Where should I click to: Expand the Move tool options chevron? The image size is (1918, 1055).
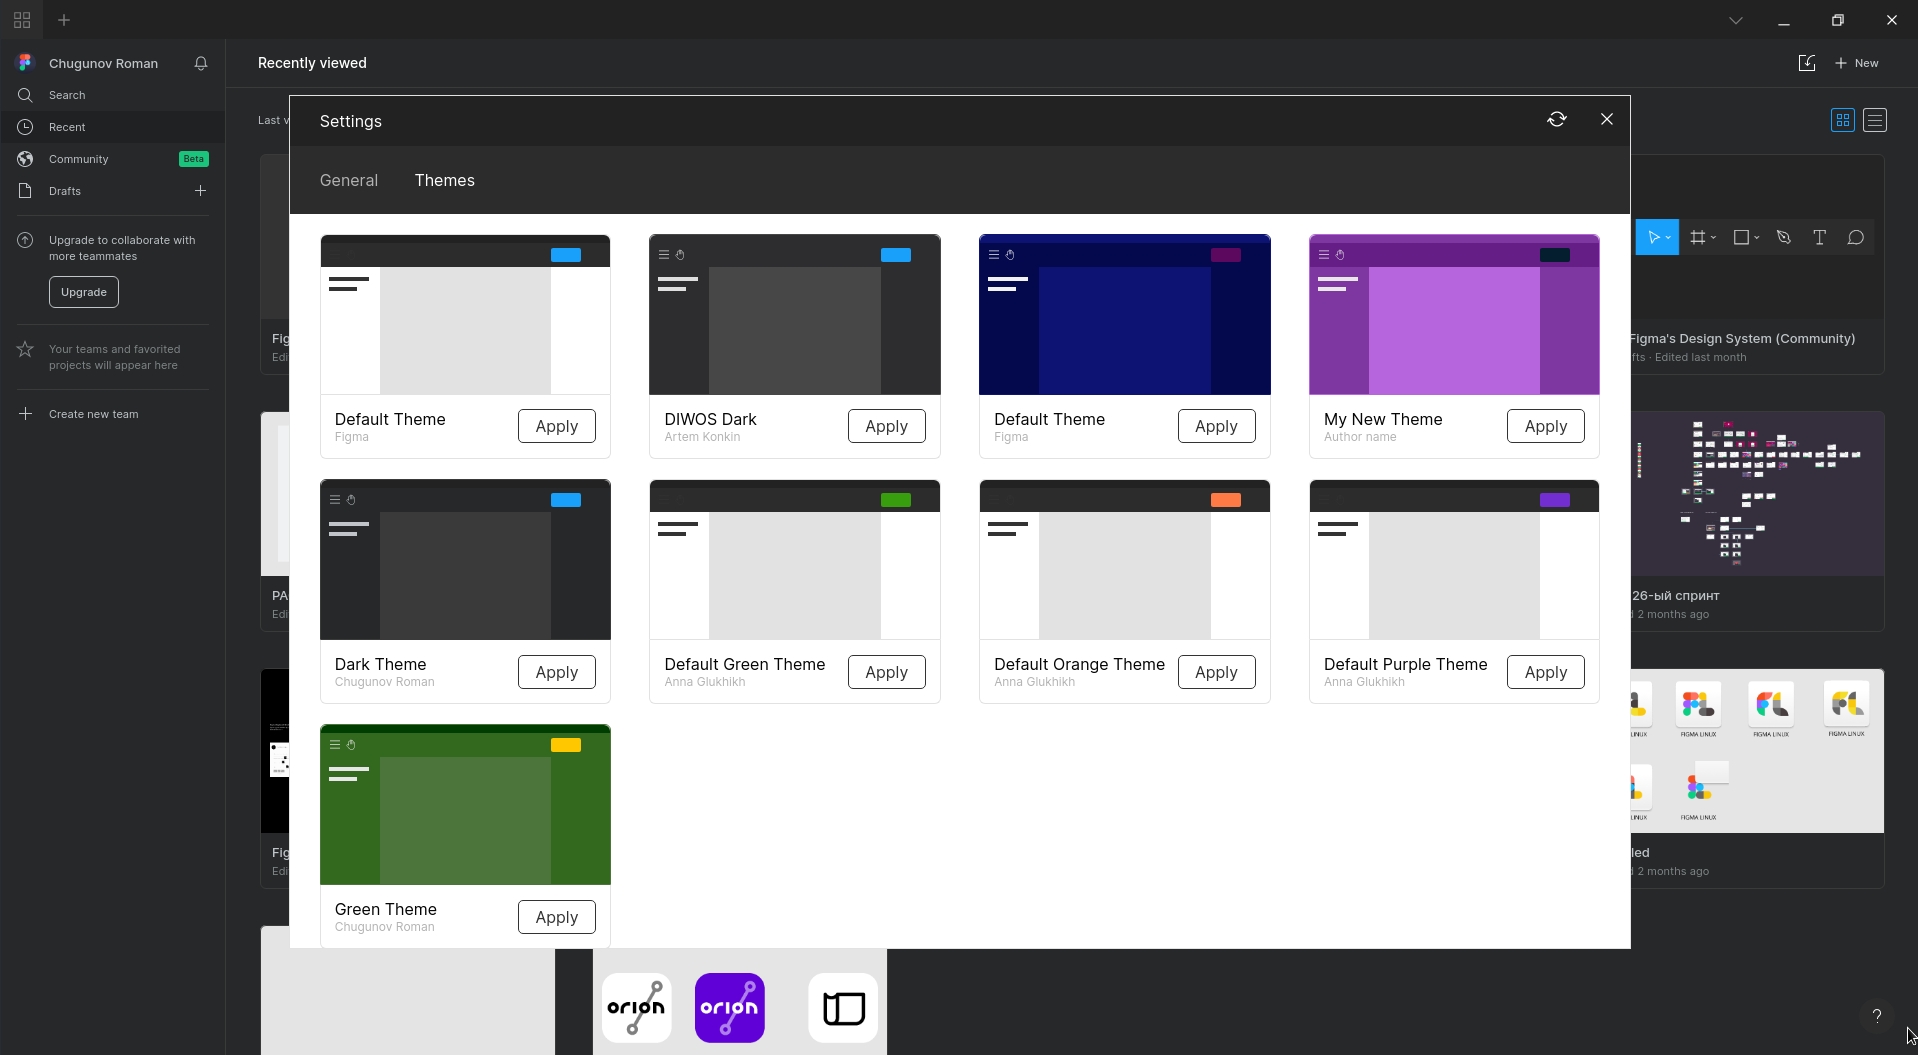[1668, 238]
